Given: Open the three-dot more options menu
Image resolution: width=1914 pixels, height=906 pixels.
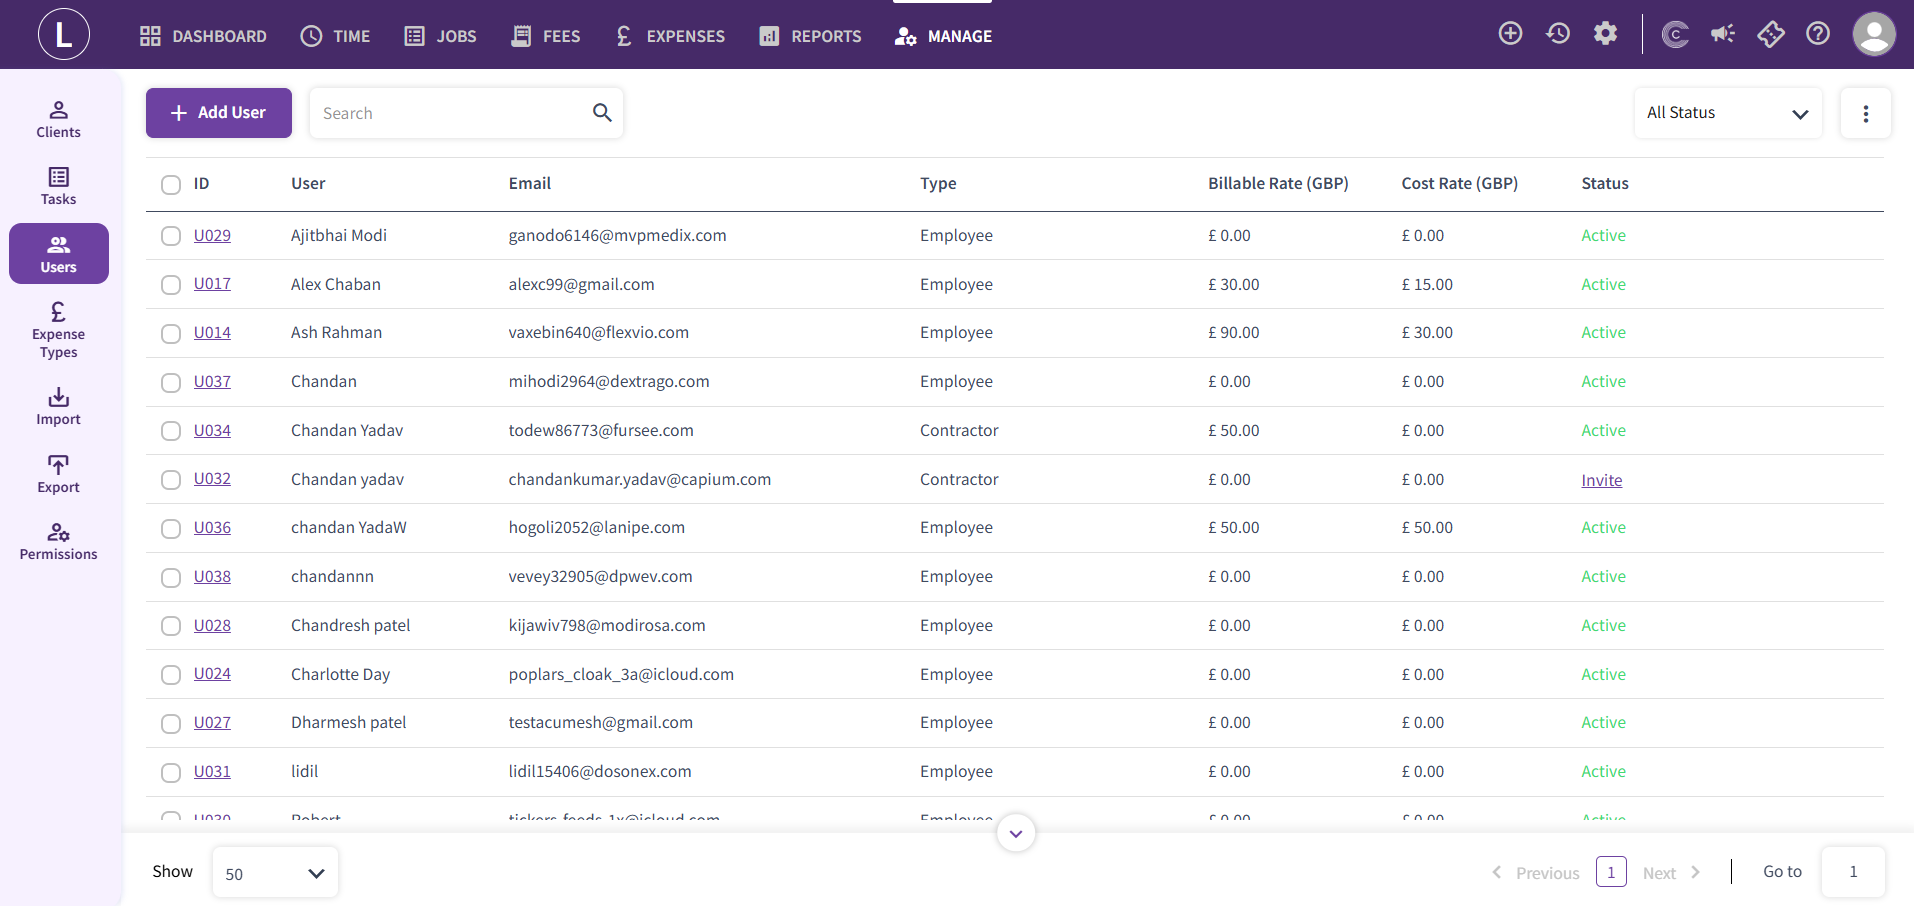Looking at the screenshot, I should pos(1865,114).
